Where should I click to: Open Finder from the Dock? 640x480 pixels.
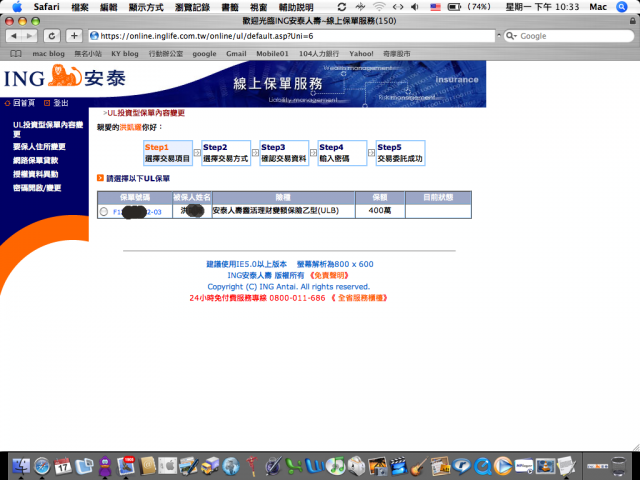[x=21, y=466]
